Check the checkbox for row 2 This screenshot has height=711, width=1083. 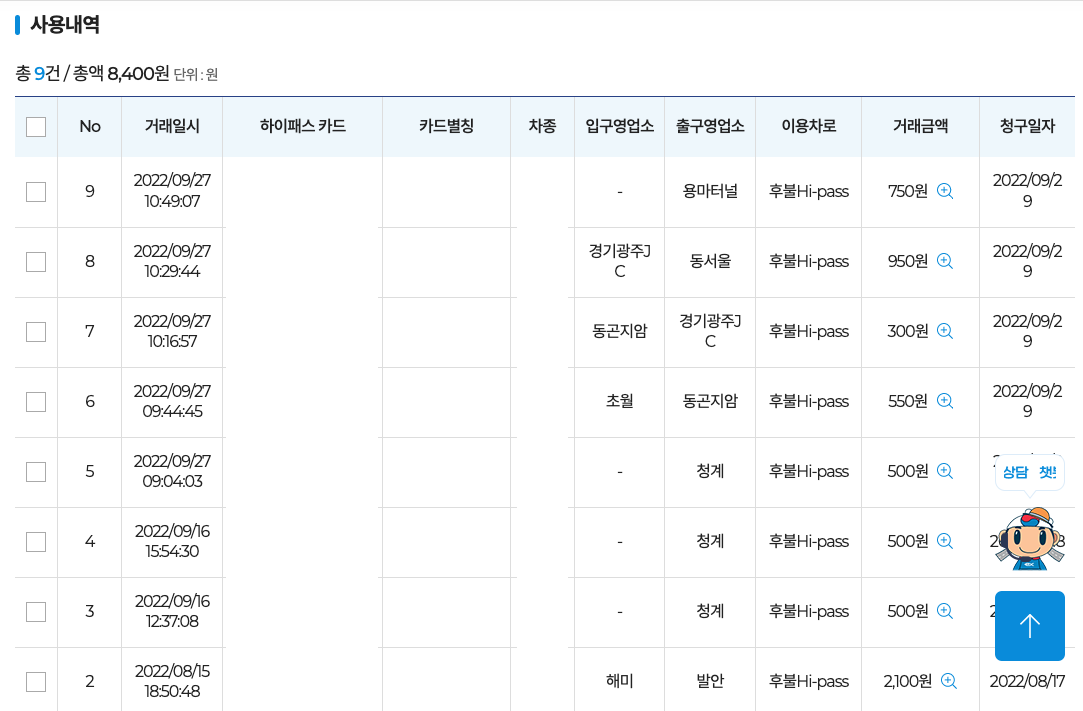coord(36,681)
